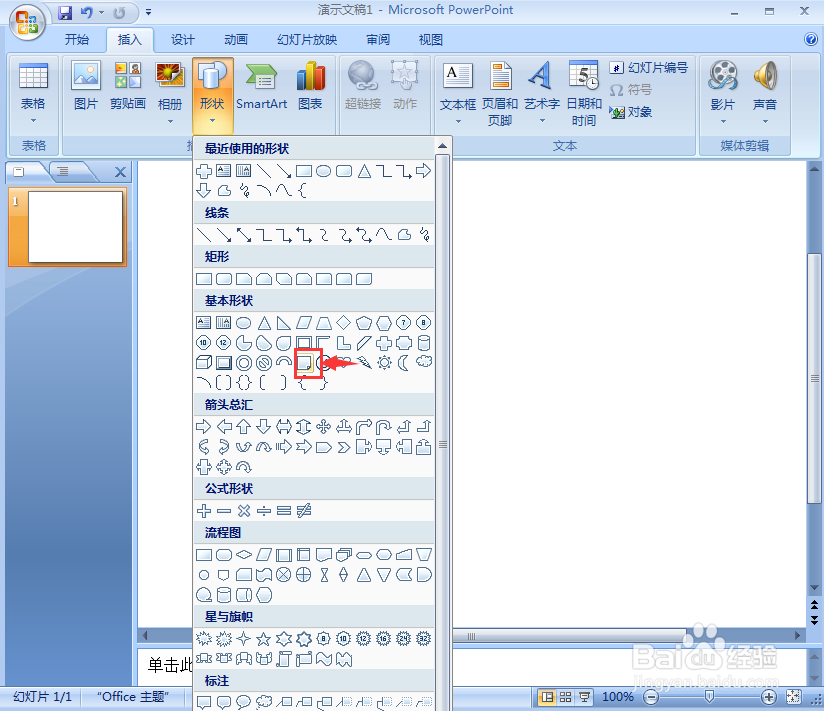Viewport: 824px width, 711px height.
Task: Click zoom in plus button
Action: pos(768,697)
